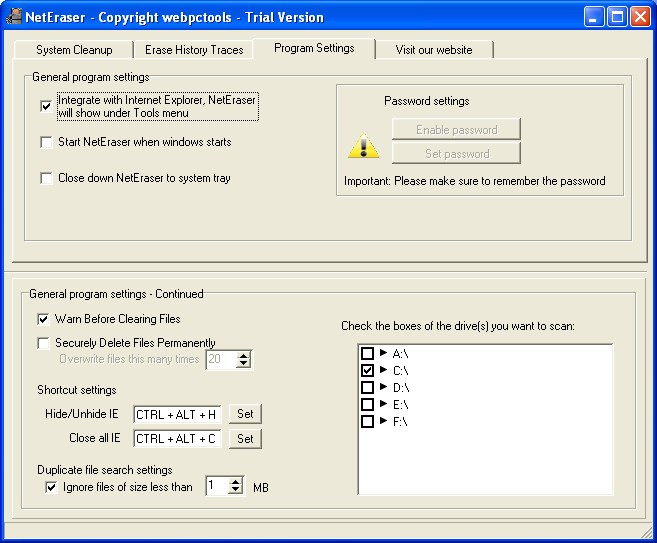Minimize the NetEraser window

click(594, 17)
